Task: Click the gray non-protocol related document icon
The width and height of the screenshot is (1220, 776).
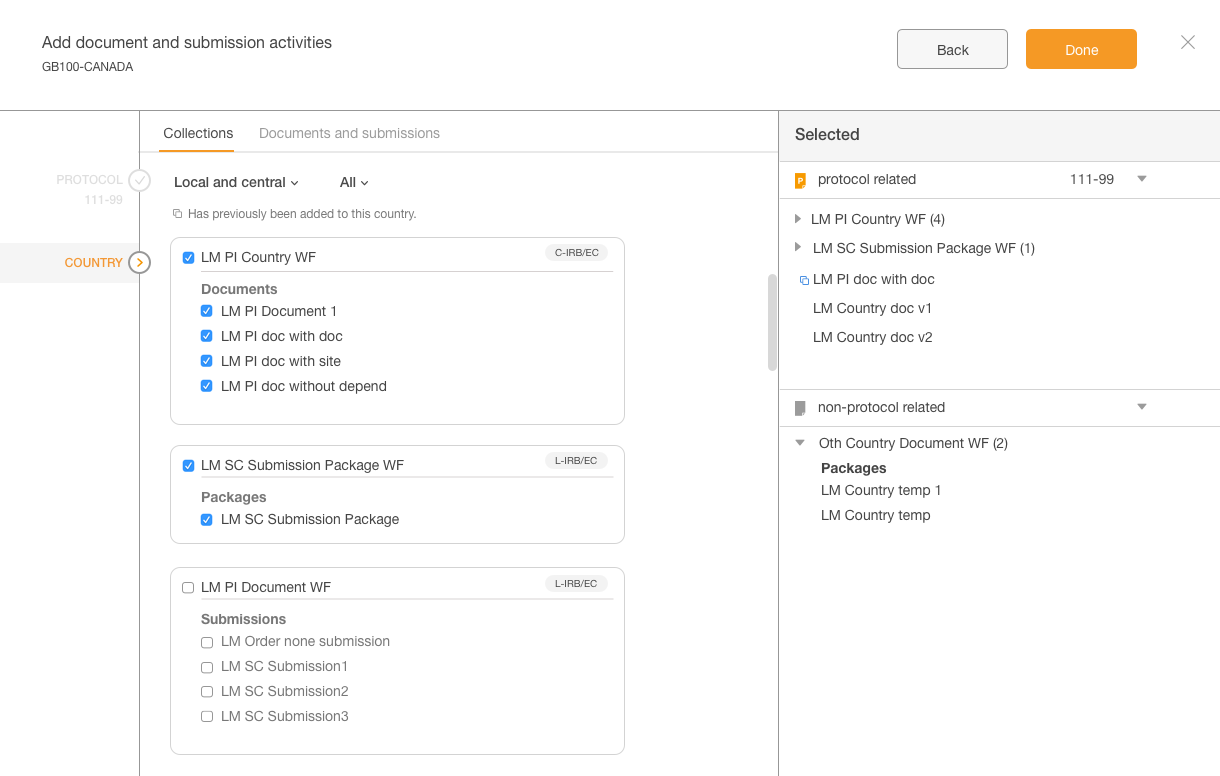Action: pos(800,408)
